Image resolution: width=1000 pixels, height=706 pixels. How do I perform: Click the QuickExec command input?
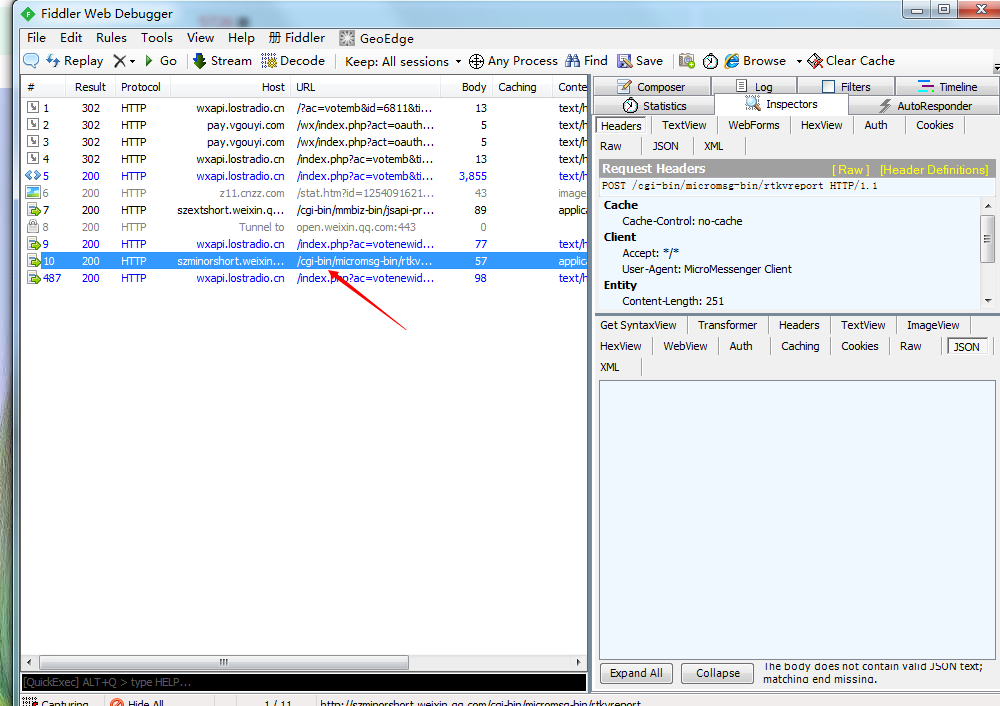pyautogui.click(x=304, y=682)
